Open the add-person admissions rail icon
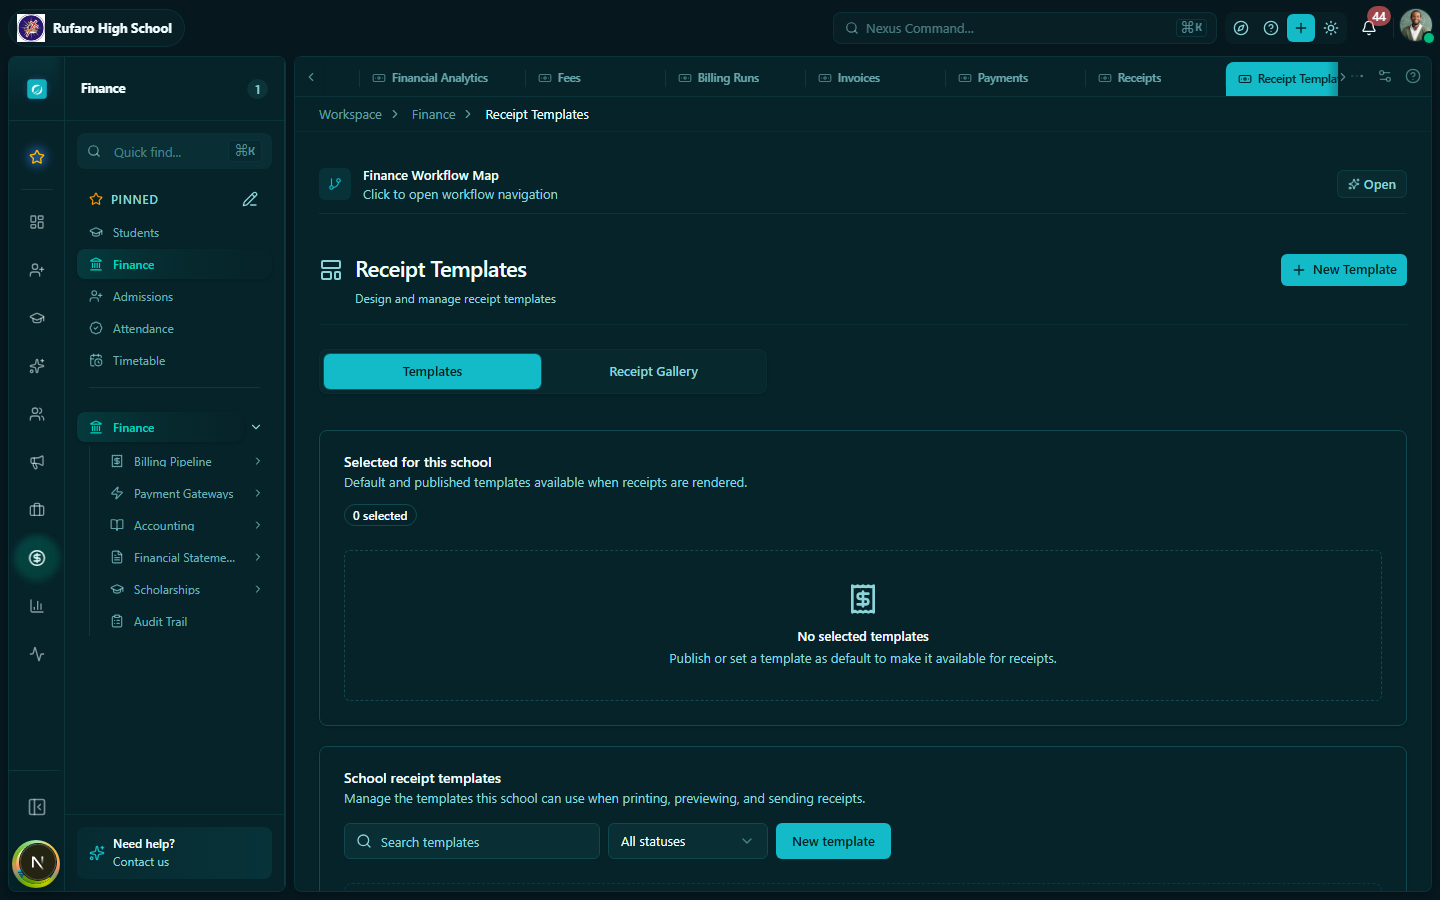 pos(37,270)
